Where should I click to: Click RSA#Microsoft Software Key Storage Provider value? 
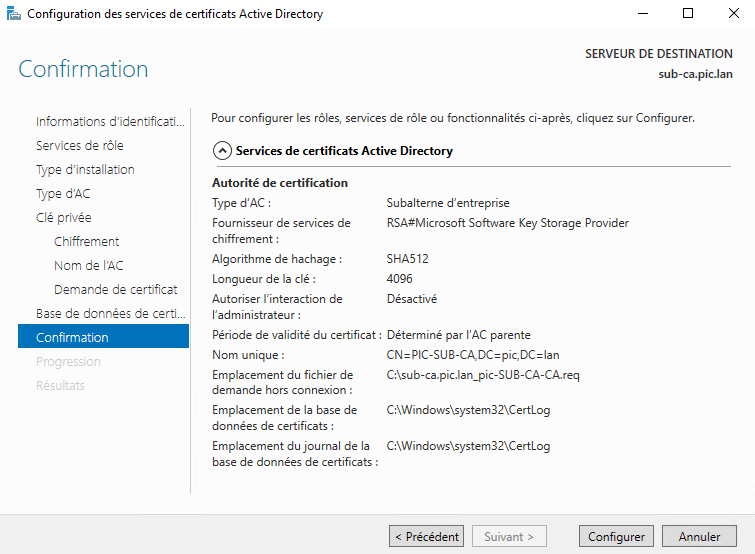(508, 223)
